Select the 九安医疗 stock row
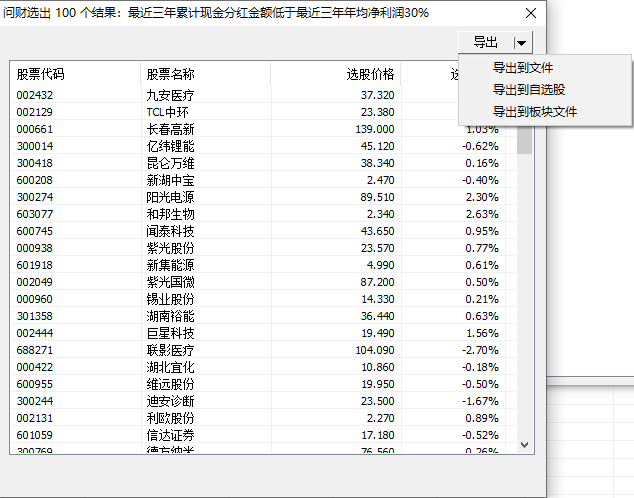 pyautogui.click(x=170, y=95)
